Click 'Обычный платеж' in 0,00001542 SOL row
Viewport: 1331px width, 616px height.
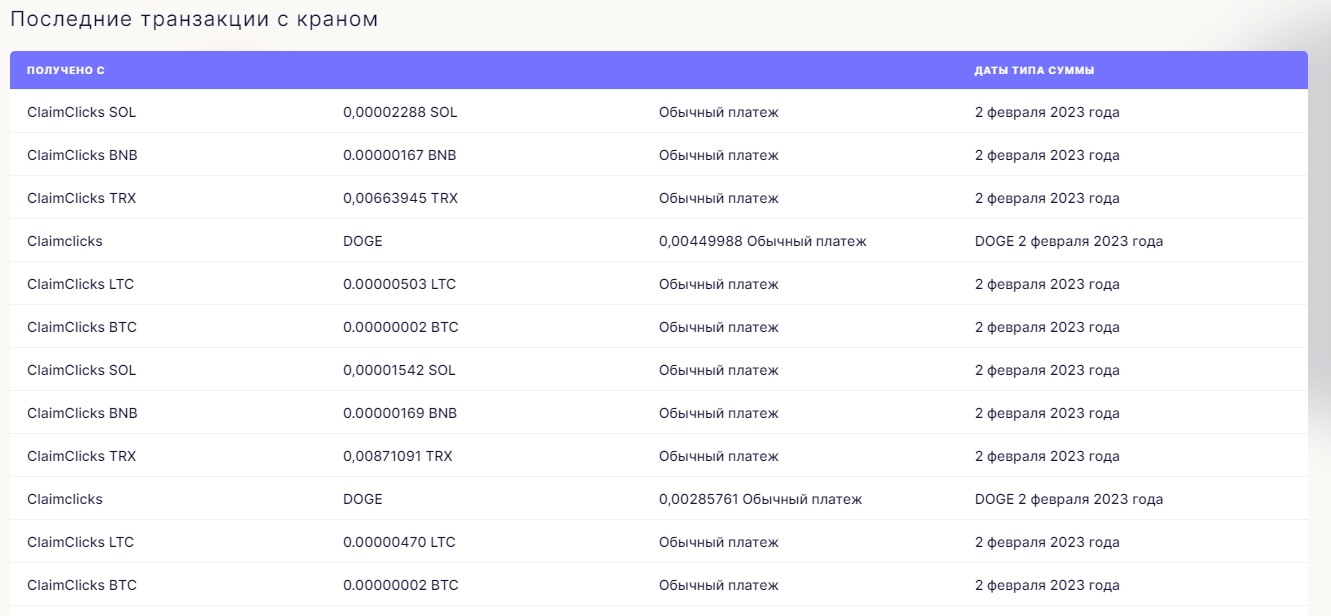click(x=718, y=370)
